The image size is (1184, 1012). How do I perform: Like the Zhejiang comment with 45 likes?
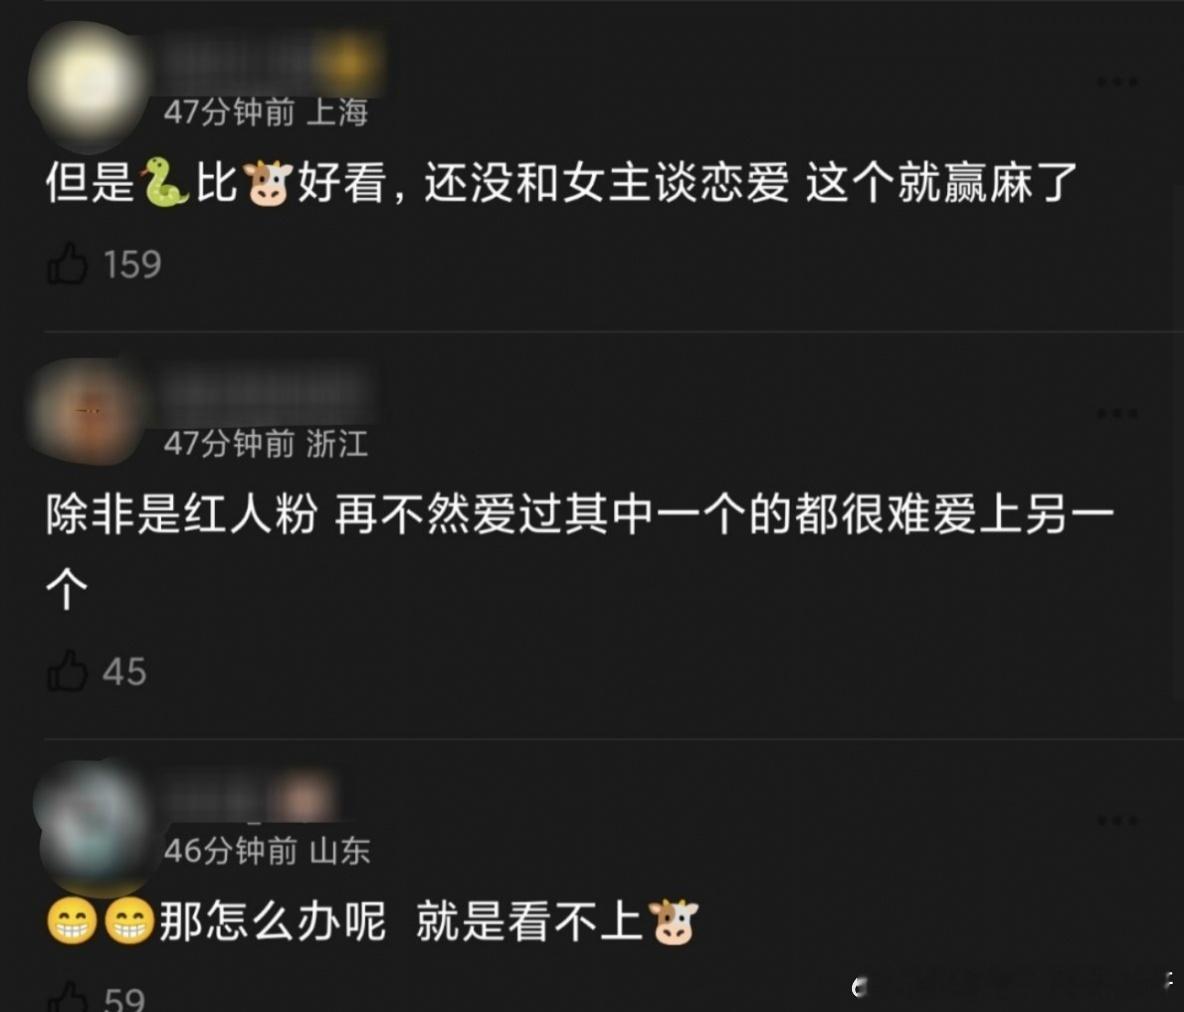(68, 671)
